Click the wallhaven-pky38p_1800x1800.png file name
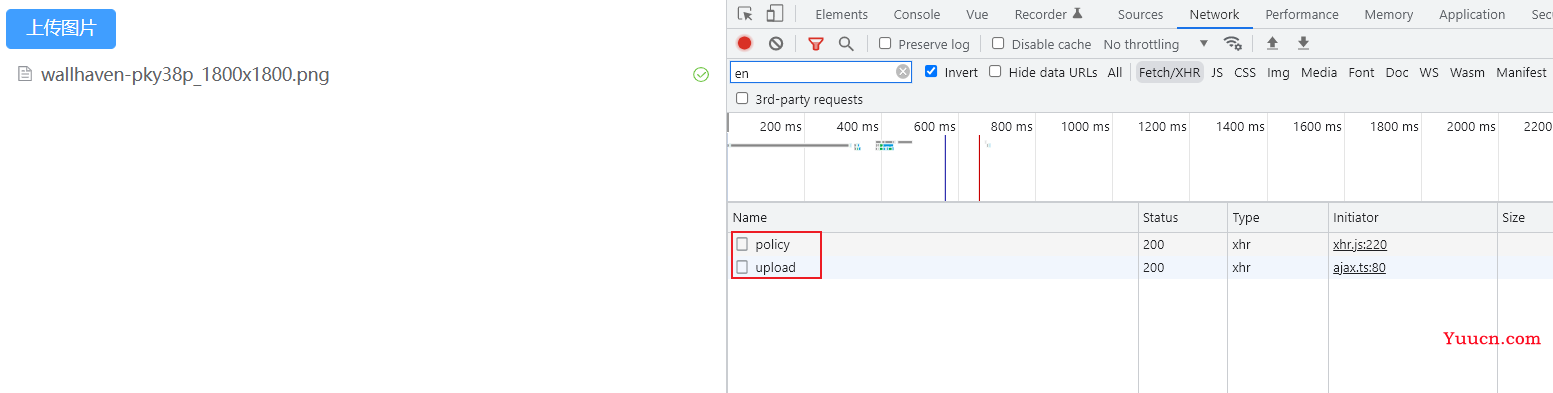This screenshot has height=393, width=1553. click(185, 75)
